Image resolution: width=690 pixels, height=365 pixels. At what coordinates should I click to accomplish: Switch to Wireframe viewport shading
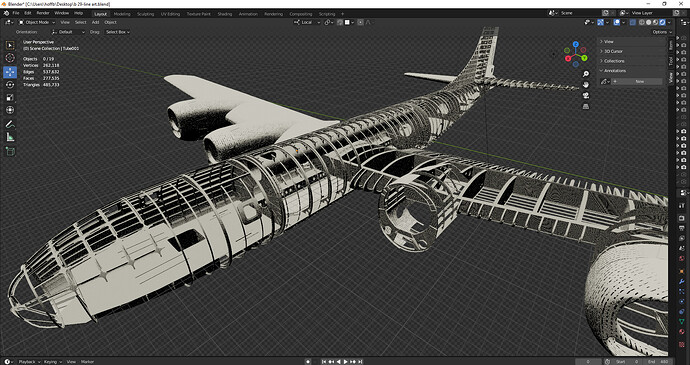(642, 22)
